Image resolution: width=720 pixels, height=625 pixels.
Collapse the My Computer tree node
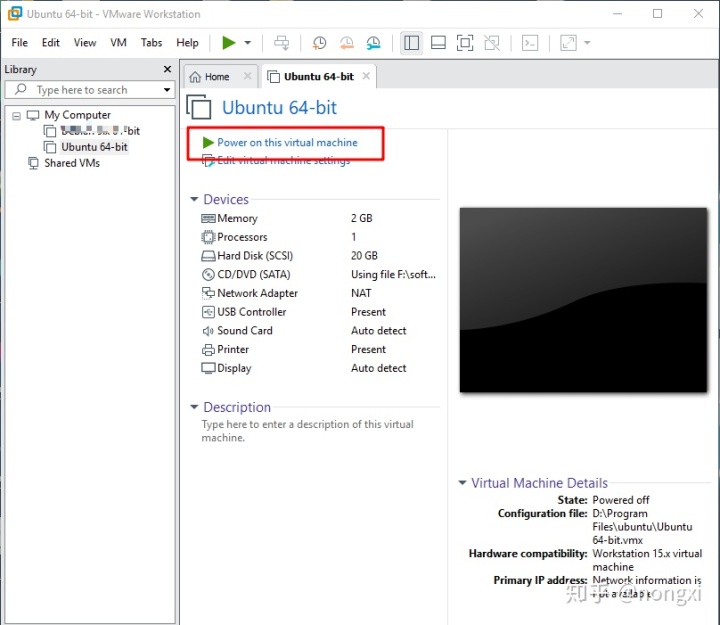(17, 116)
